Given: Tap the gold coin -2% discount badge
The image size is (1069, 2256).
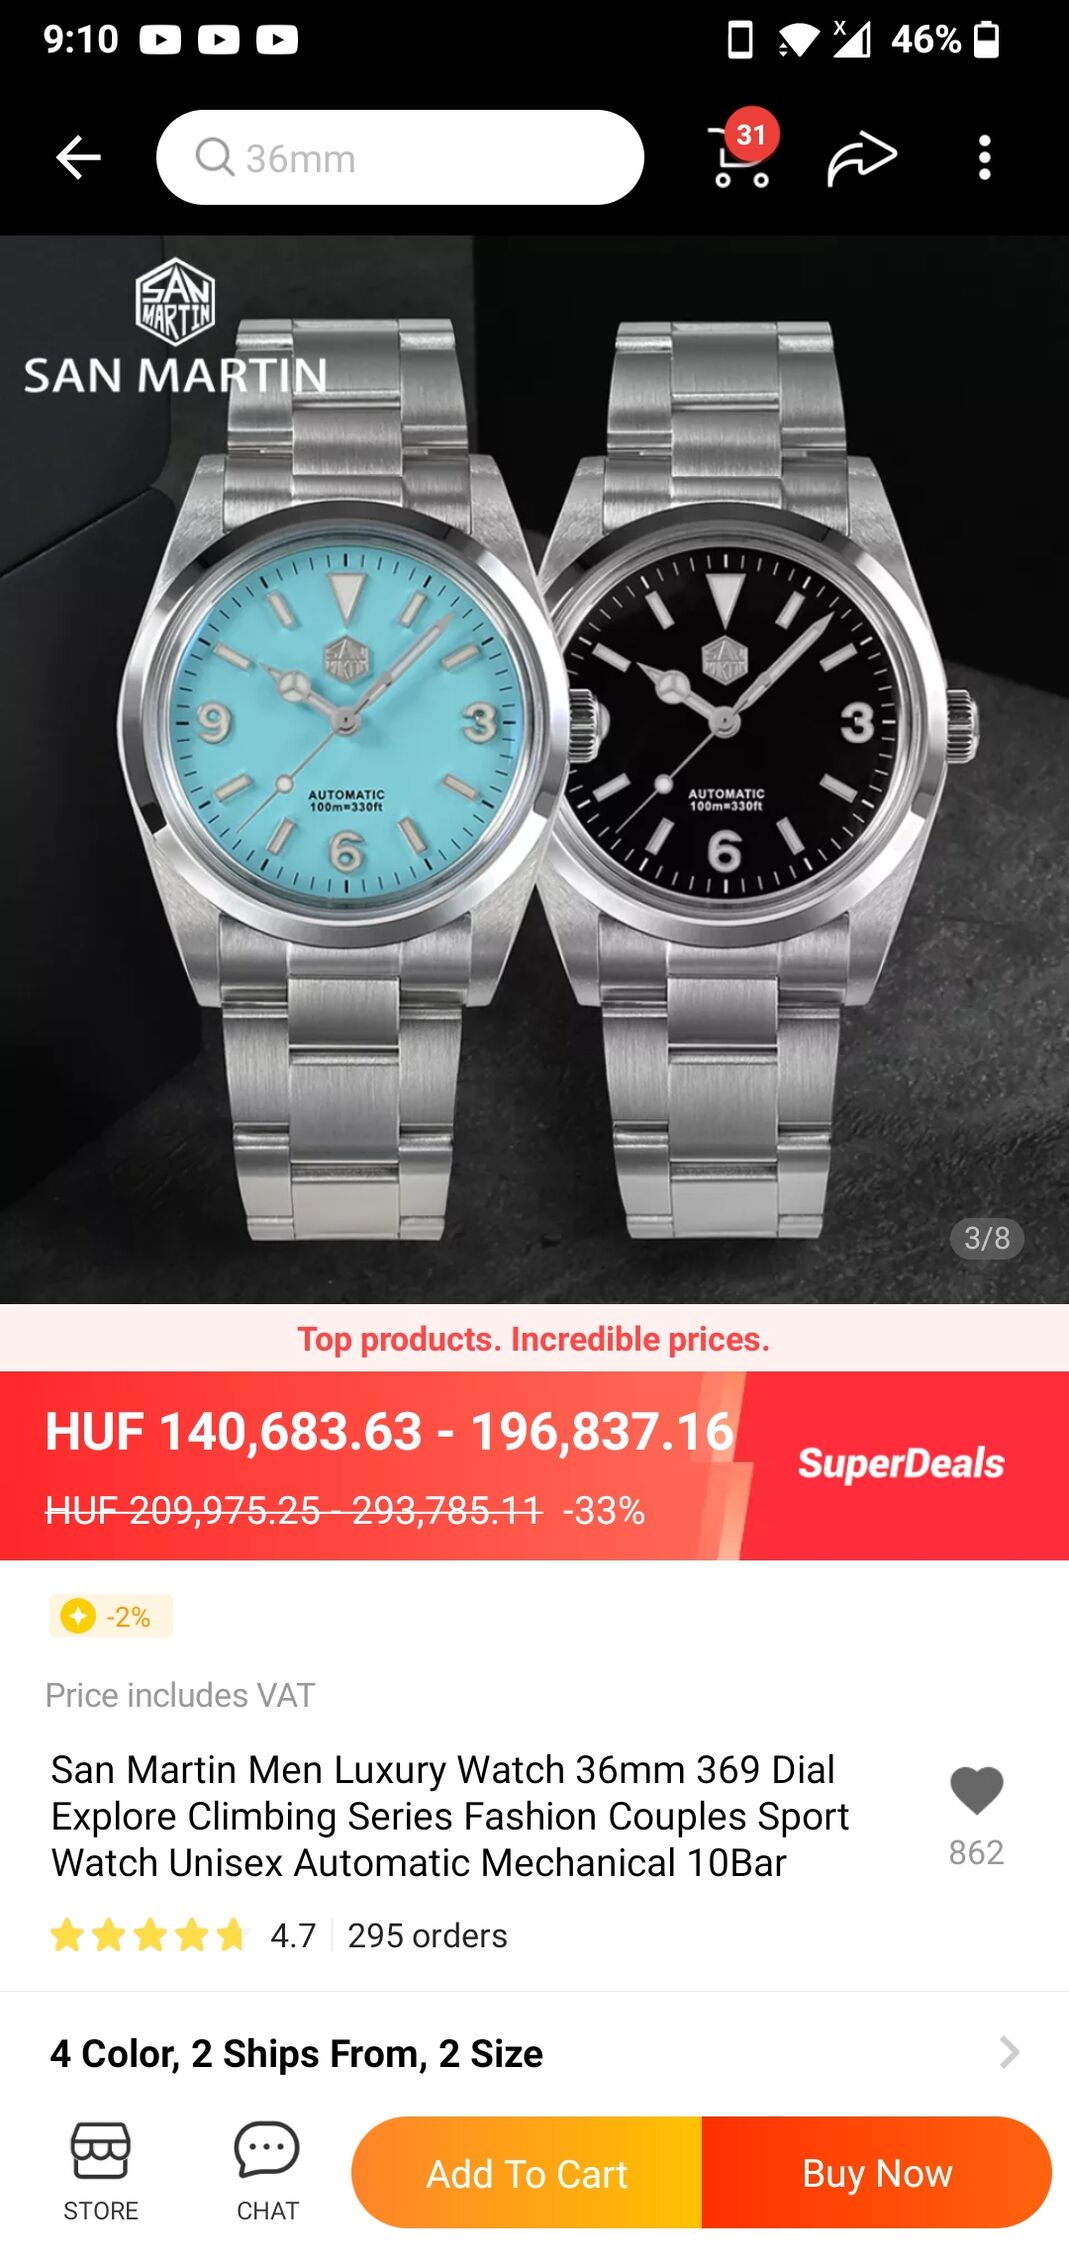Looking at the screenshot, I should pos(111,1616).
